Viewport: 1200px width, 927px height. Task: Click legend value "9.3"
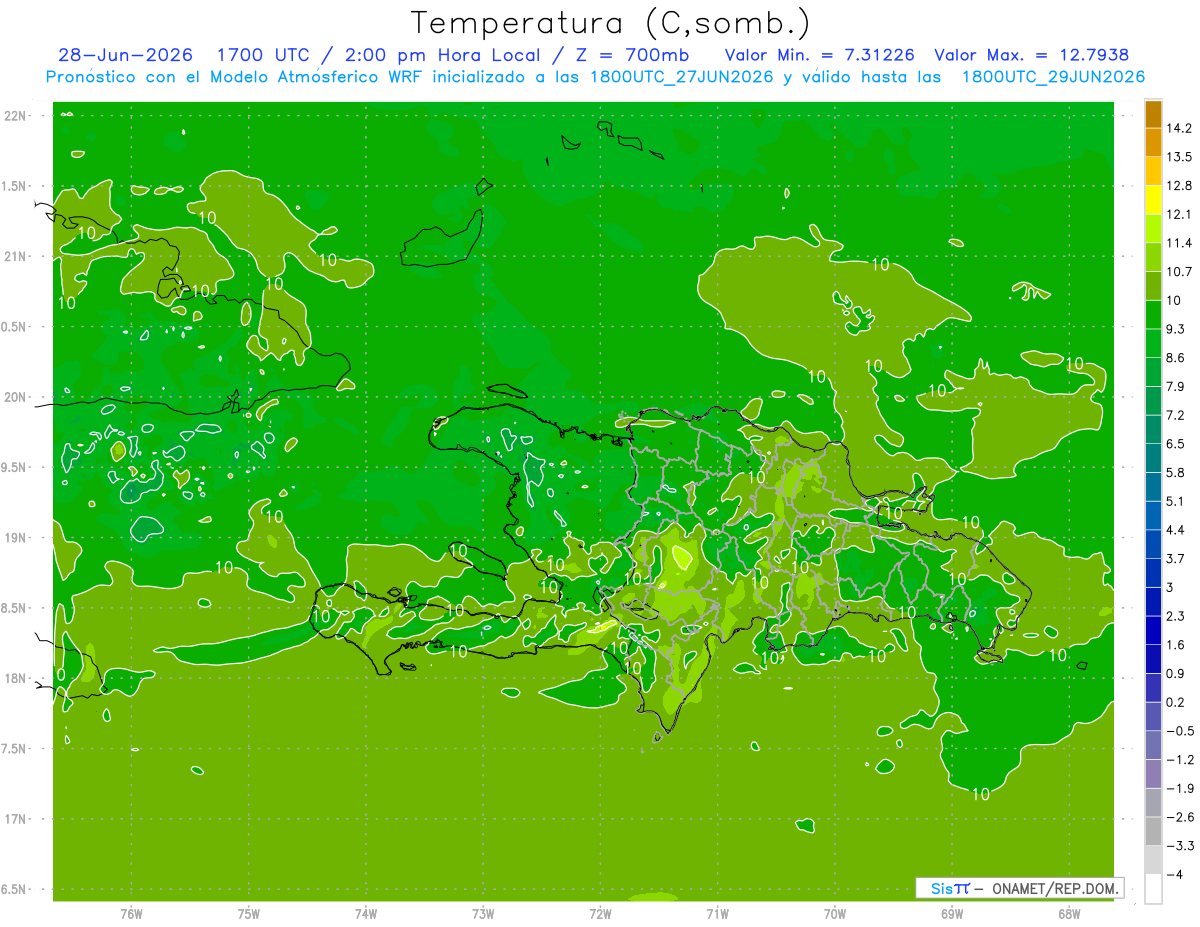tap(1175, 329)
